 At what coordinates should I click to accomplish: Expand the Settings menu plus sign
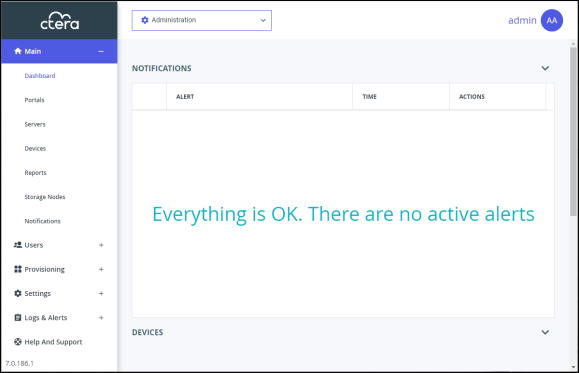point(101,294)
